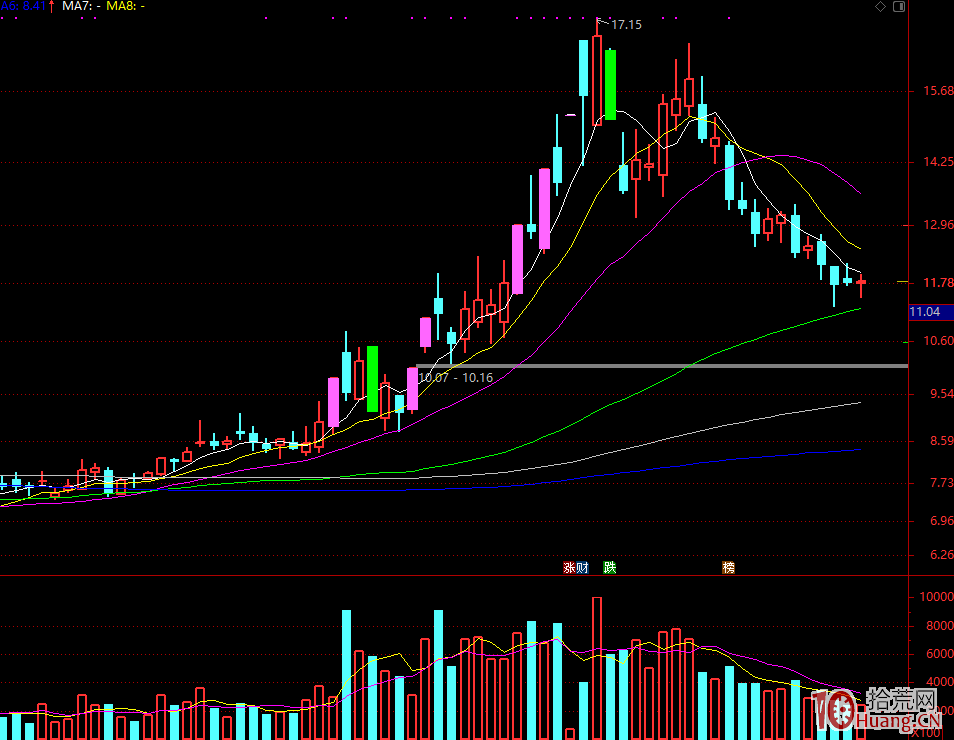The height and width of the screenshot is (740, 954).
Task: Click the 14.25 price axis label
Action: (x=938, y=162)
